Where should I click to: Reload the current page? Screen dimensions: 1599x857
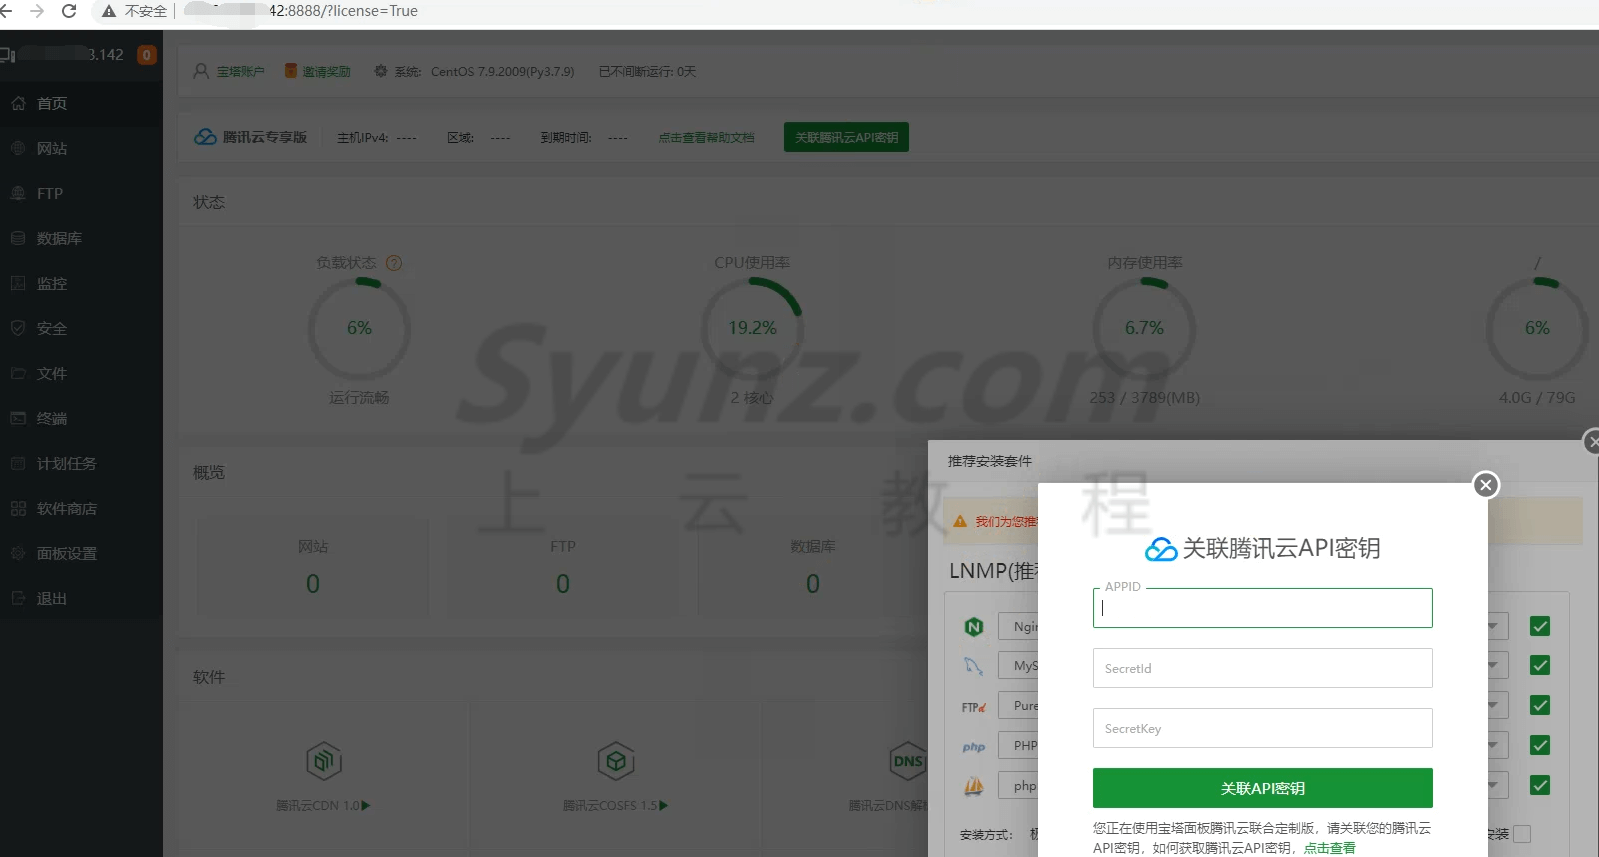[69, 11]
